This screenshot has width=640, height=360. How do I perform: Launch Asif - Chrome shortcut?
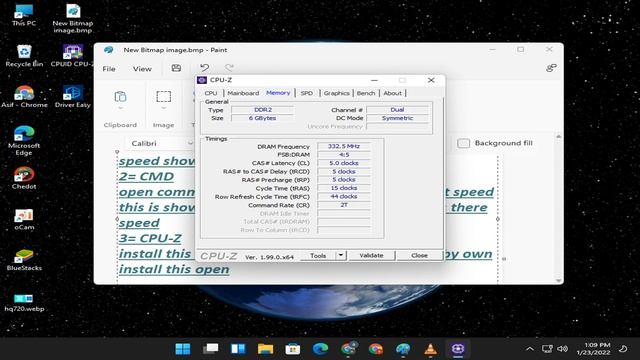[24, 97]
